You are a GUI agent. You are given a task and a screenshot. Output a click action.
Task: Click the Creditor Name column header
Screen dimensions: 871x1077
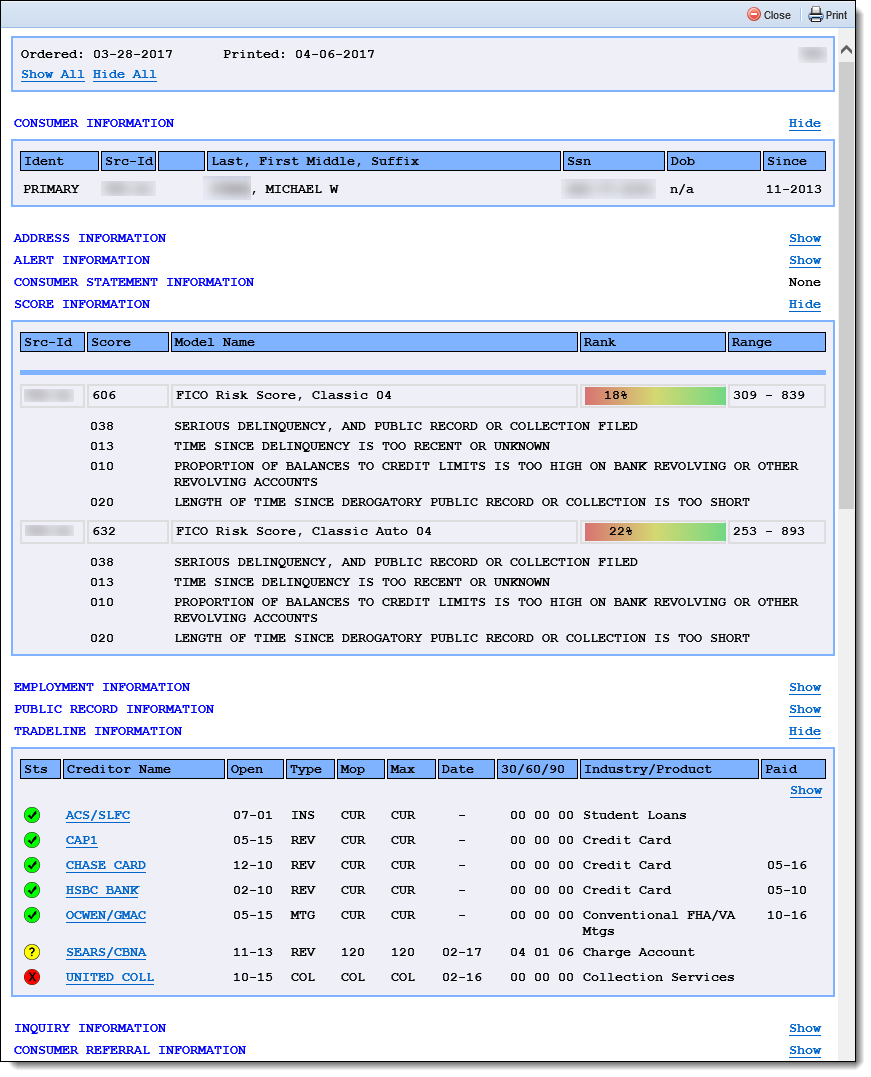tap(144, 769)
